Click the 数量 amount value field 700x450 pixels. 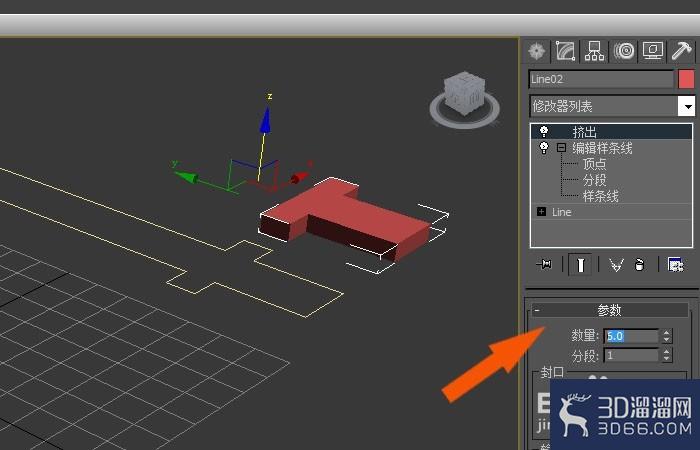631,336
